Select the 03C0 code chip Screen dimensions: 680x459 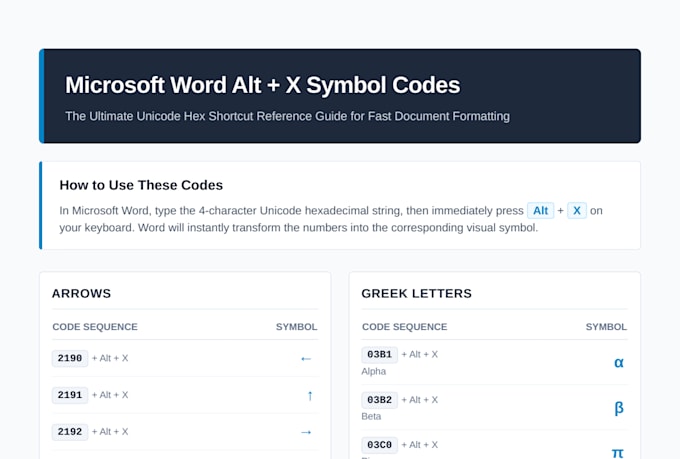(379, 445)
